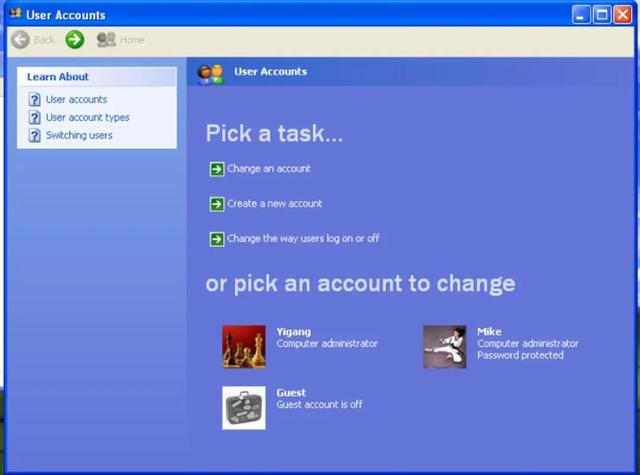Click Yigang's chess pieces account picture
Image resolution: width=640 pixels, height=475 pixels.
click(x=244, y=347)
